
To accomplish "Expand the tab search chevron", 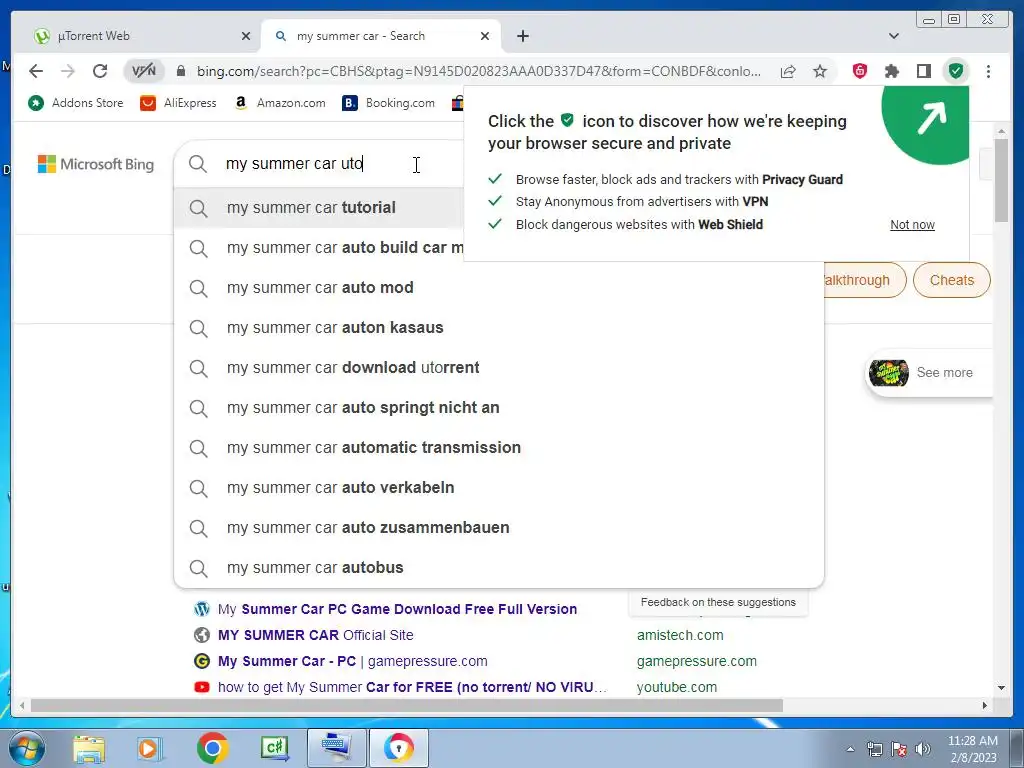I will (894, 36).
